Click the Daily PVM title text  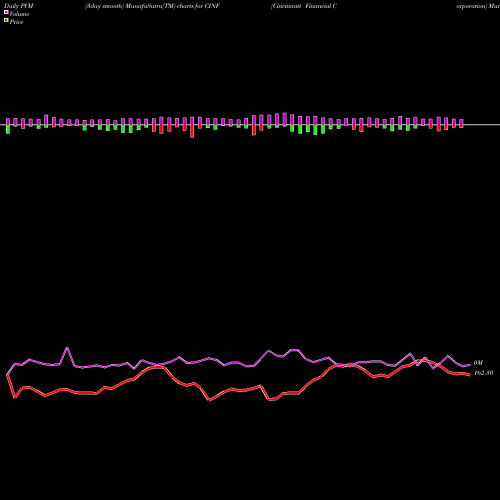tap(19, 6)
